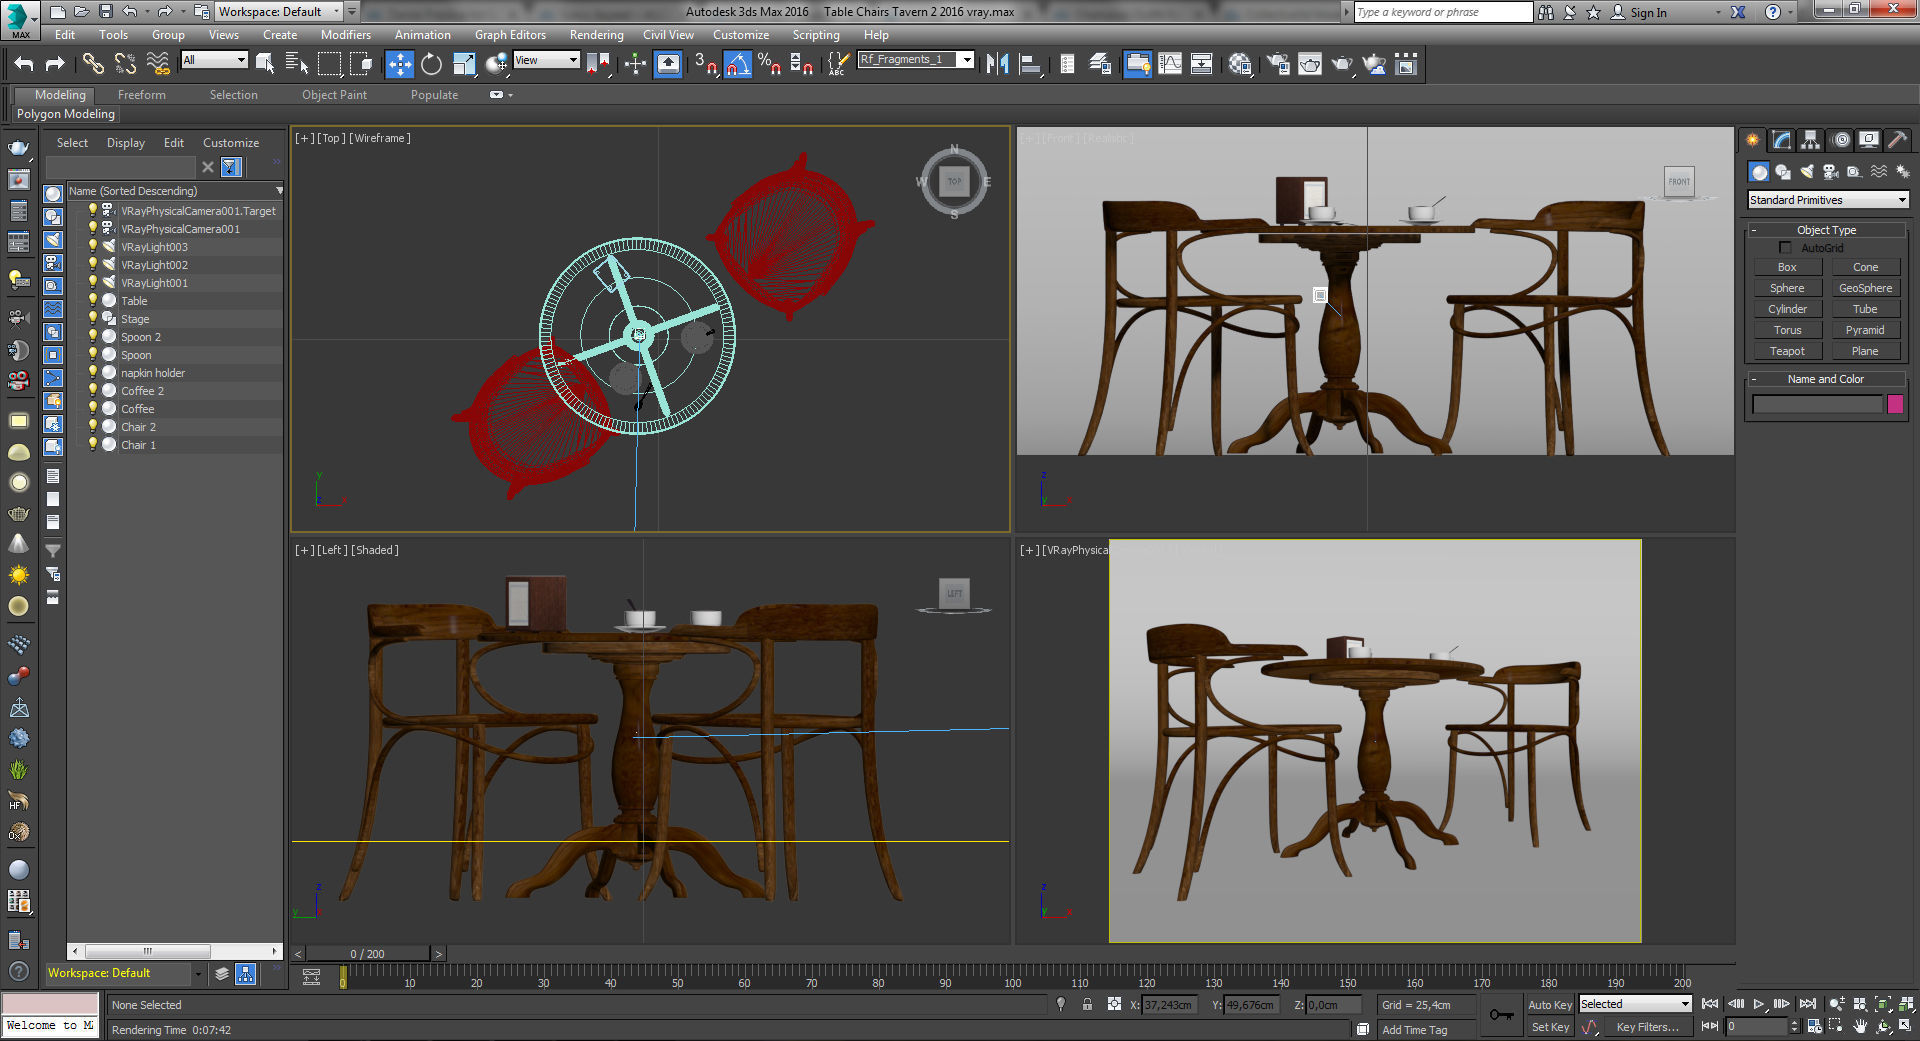Click the Redo arrow in main toolbar
Screen dimensions: 1920x1041
coord(55,64)
